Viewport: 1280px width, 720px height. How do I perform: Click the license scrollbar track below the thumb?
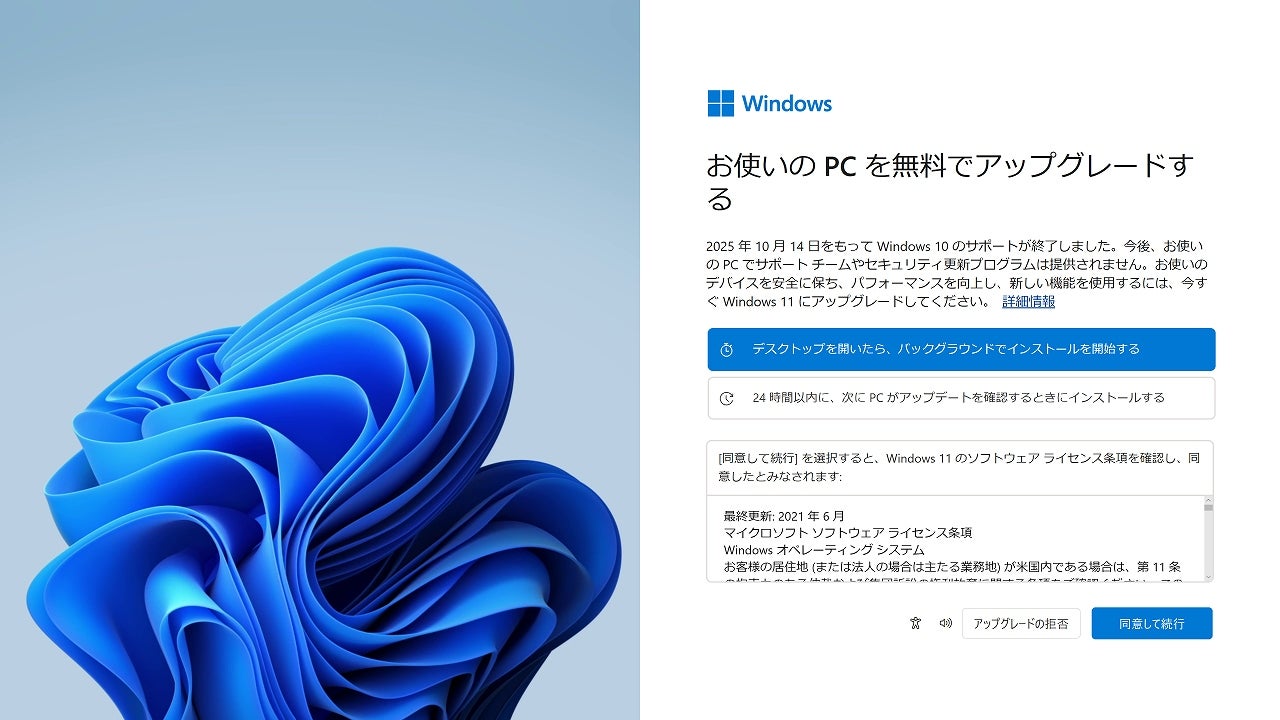(x=1208, y=542)
